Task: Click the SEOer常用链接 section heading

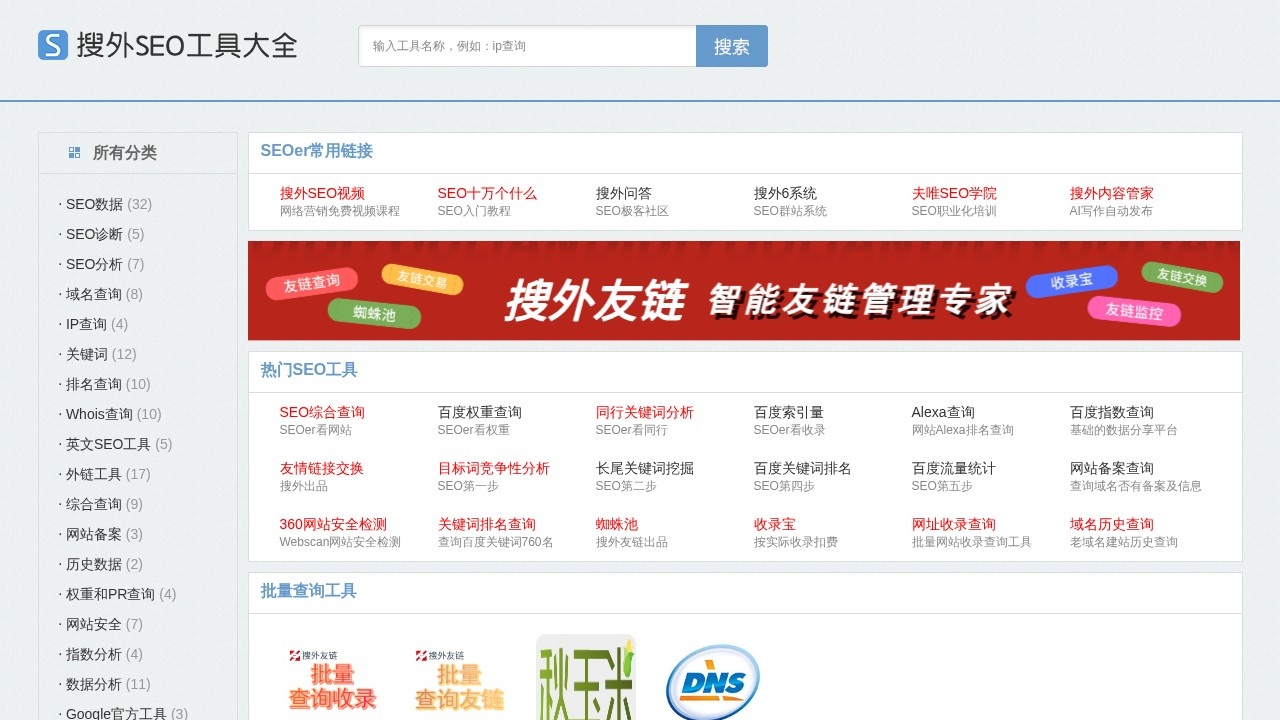Action: coord(317,151)
